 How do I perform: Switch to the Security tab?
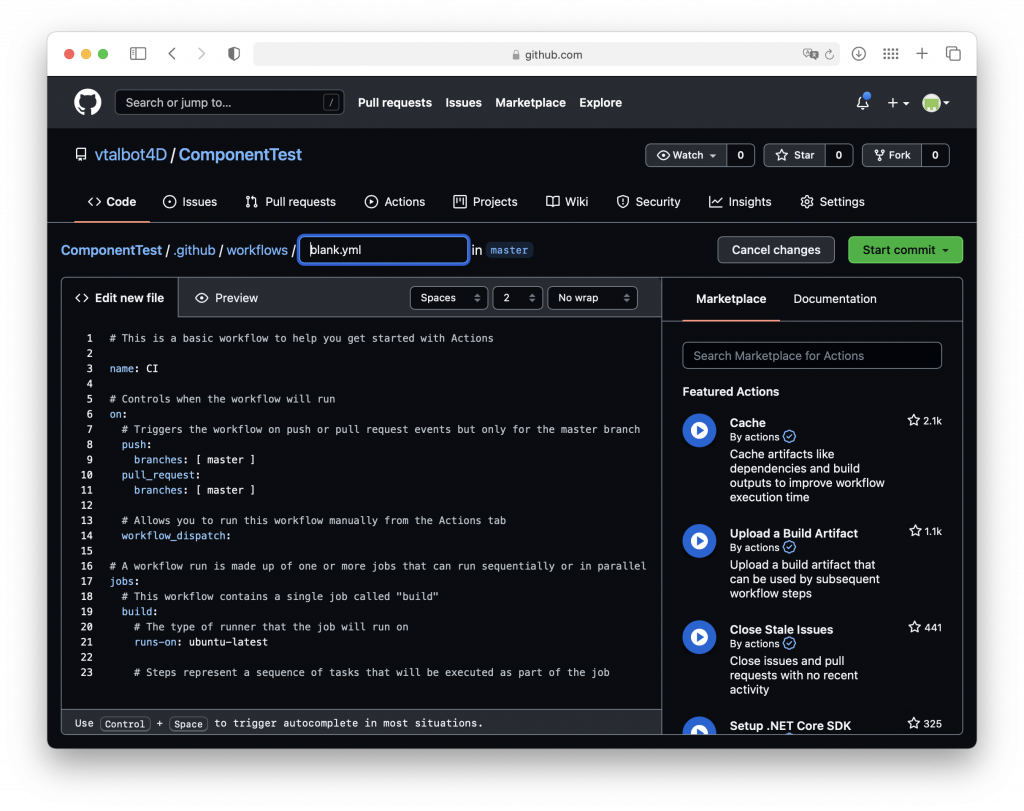(648, 202)
